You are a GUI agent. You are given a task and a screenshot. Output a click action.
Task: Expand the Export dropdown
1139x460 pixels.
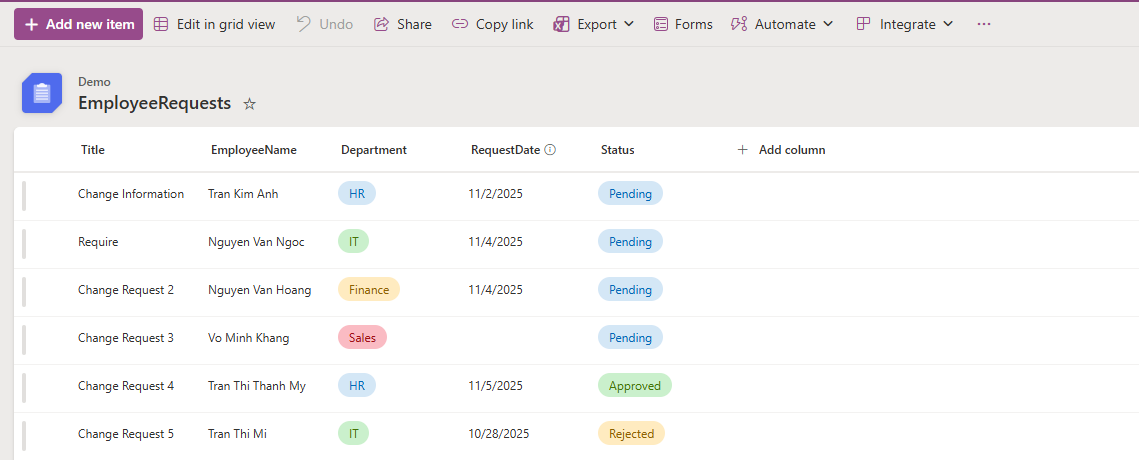pyautogui.click(x=594, y=24)
